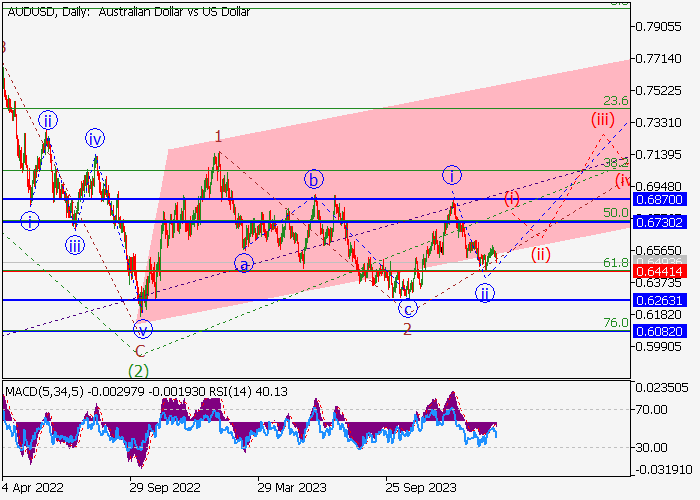Click the red (ii) forecast wave label
This screenshot has width=700, height=500.
pos(541,254)
